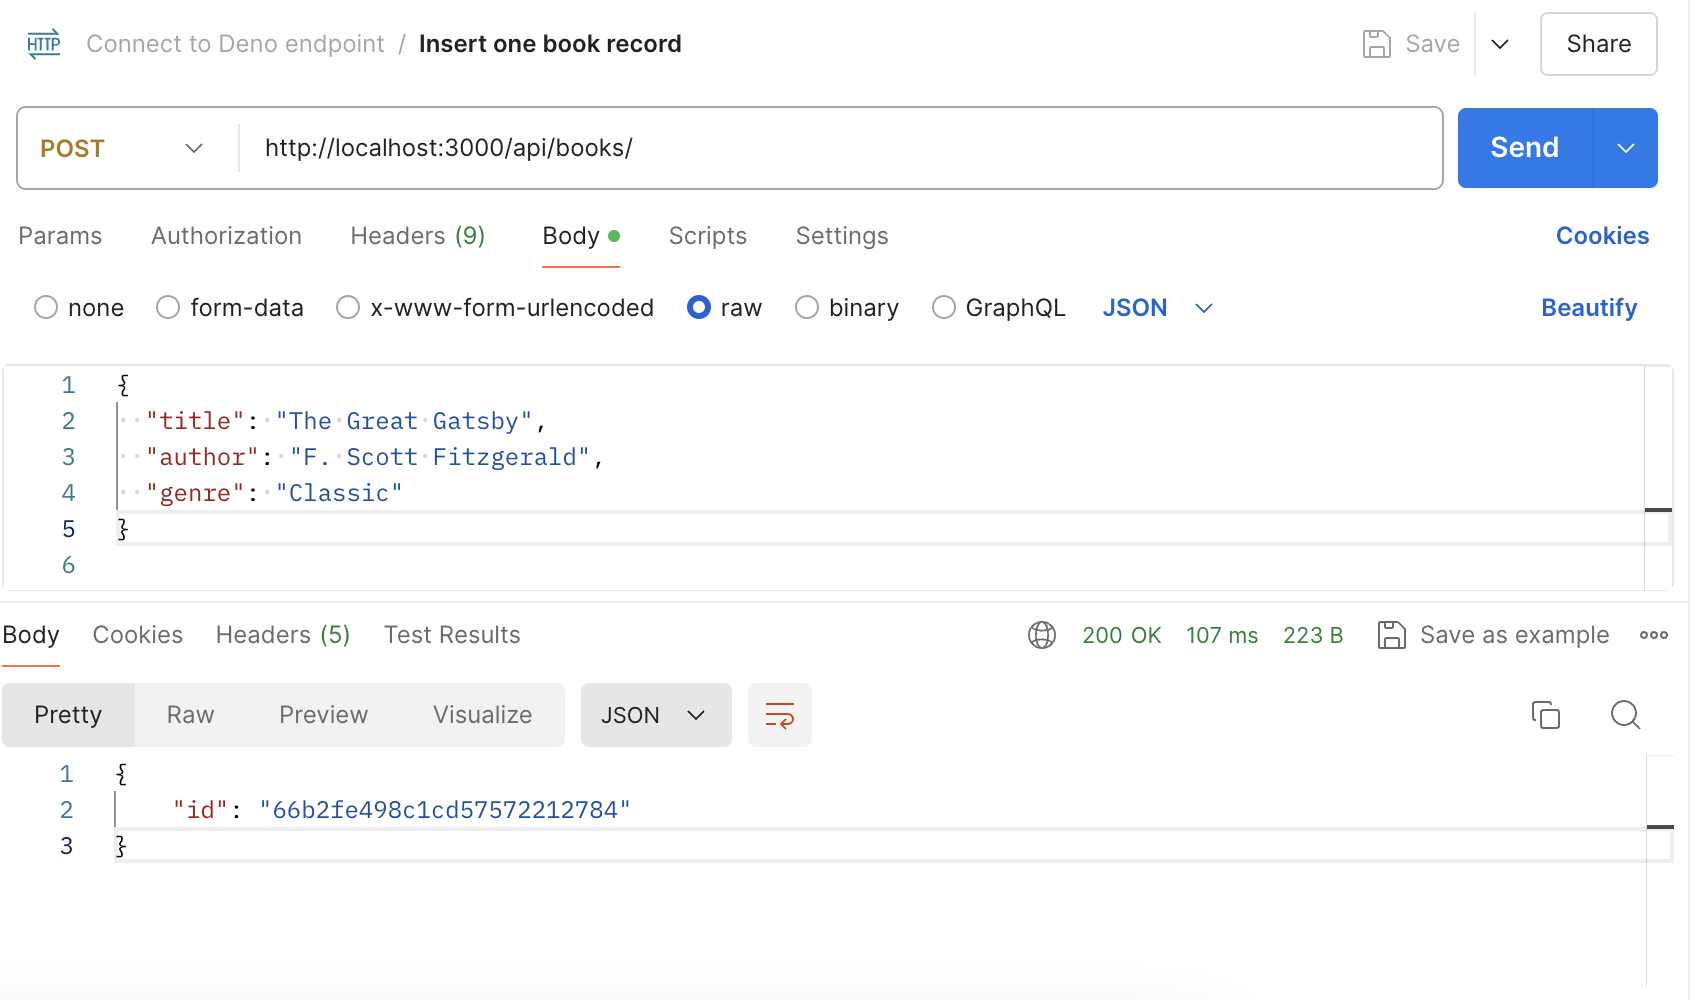Click the Beautify link
Screen dimensions: 1698x1000
(1588, 307)
